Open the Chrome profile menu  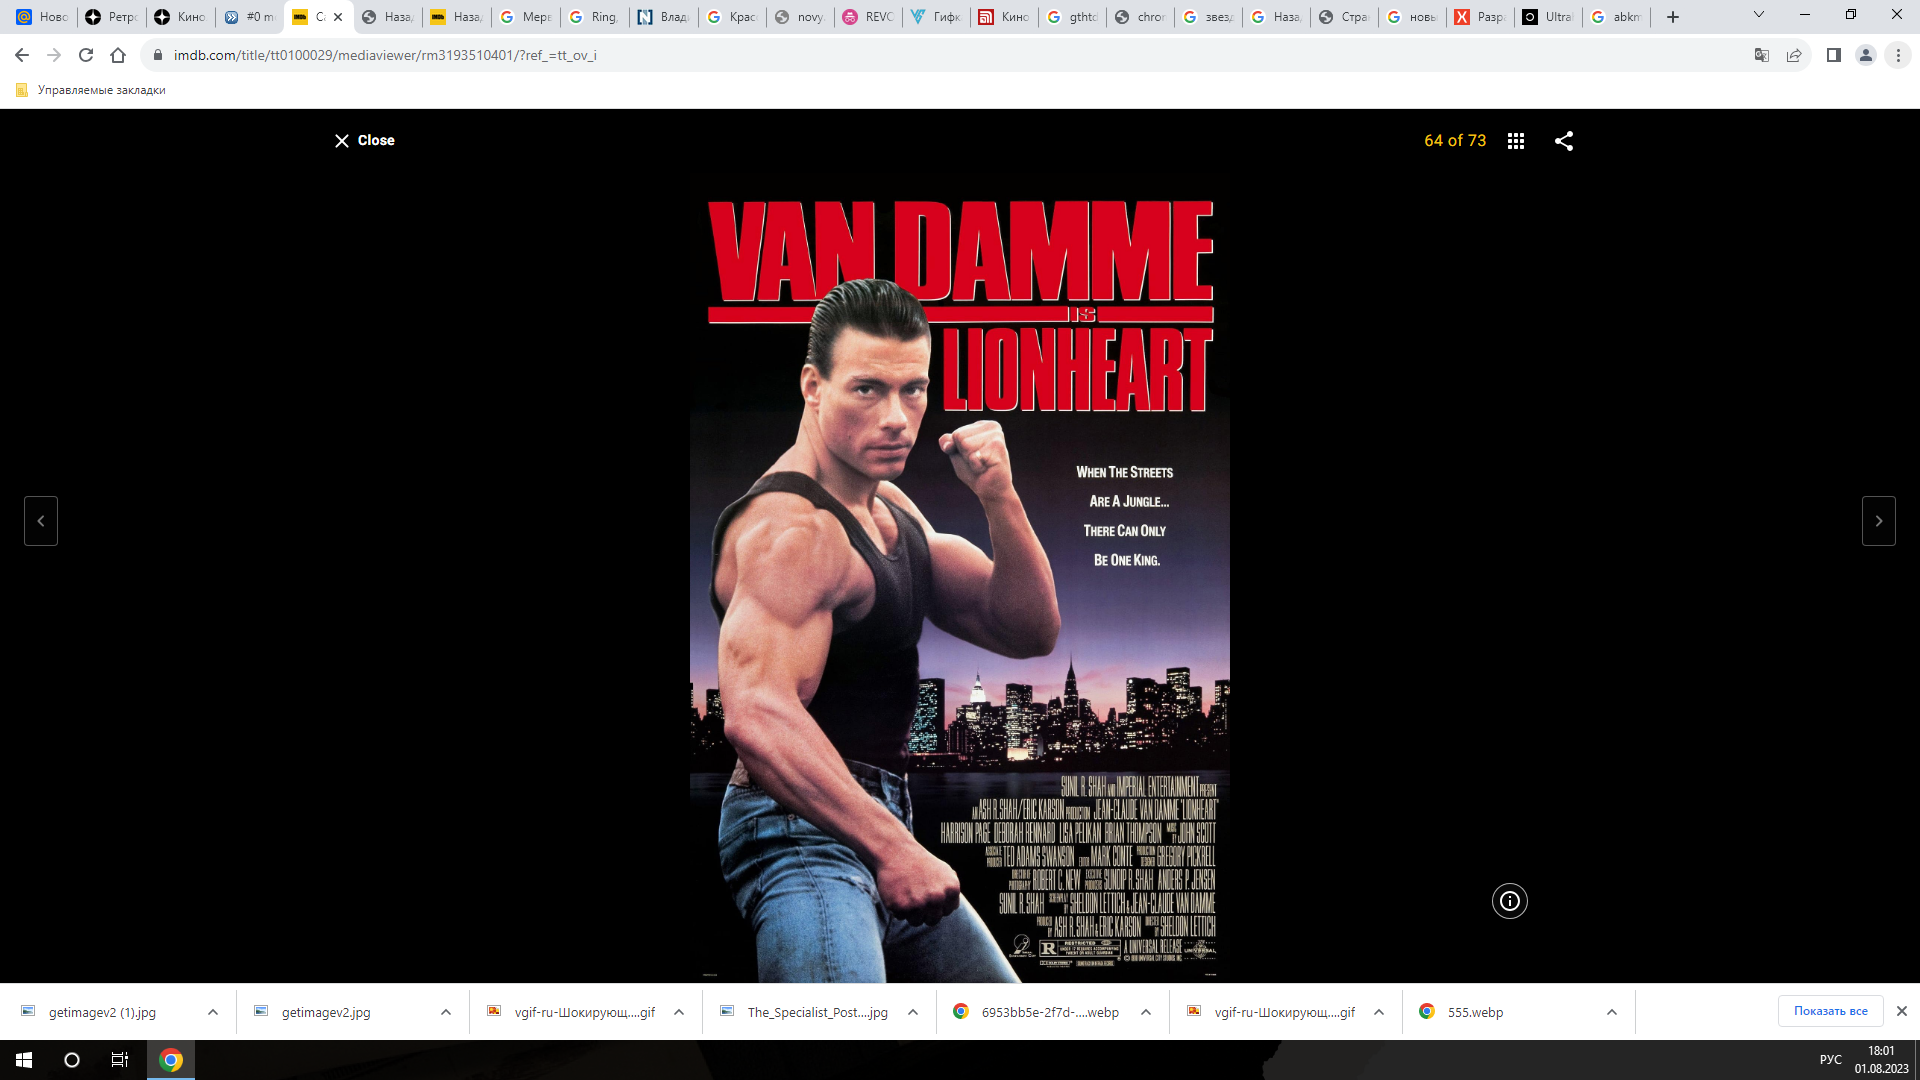(x=1866, y=55)
